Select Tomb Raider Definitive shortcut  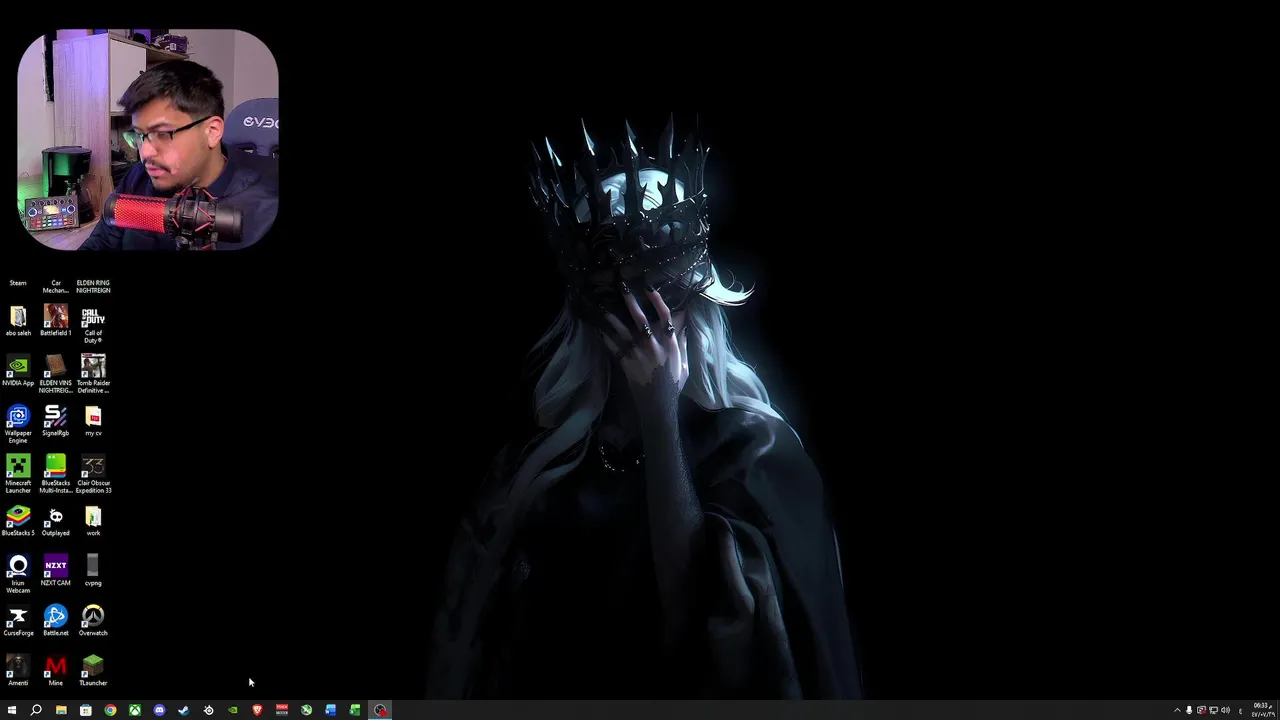coord(93,374)
